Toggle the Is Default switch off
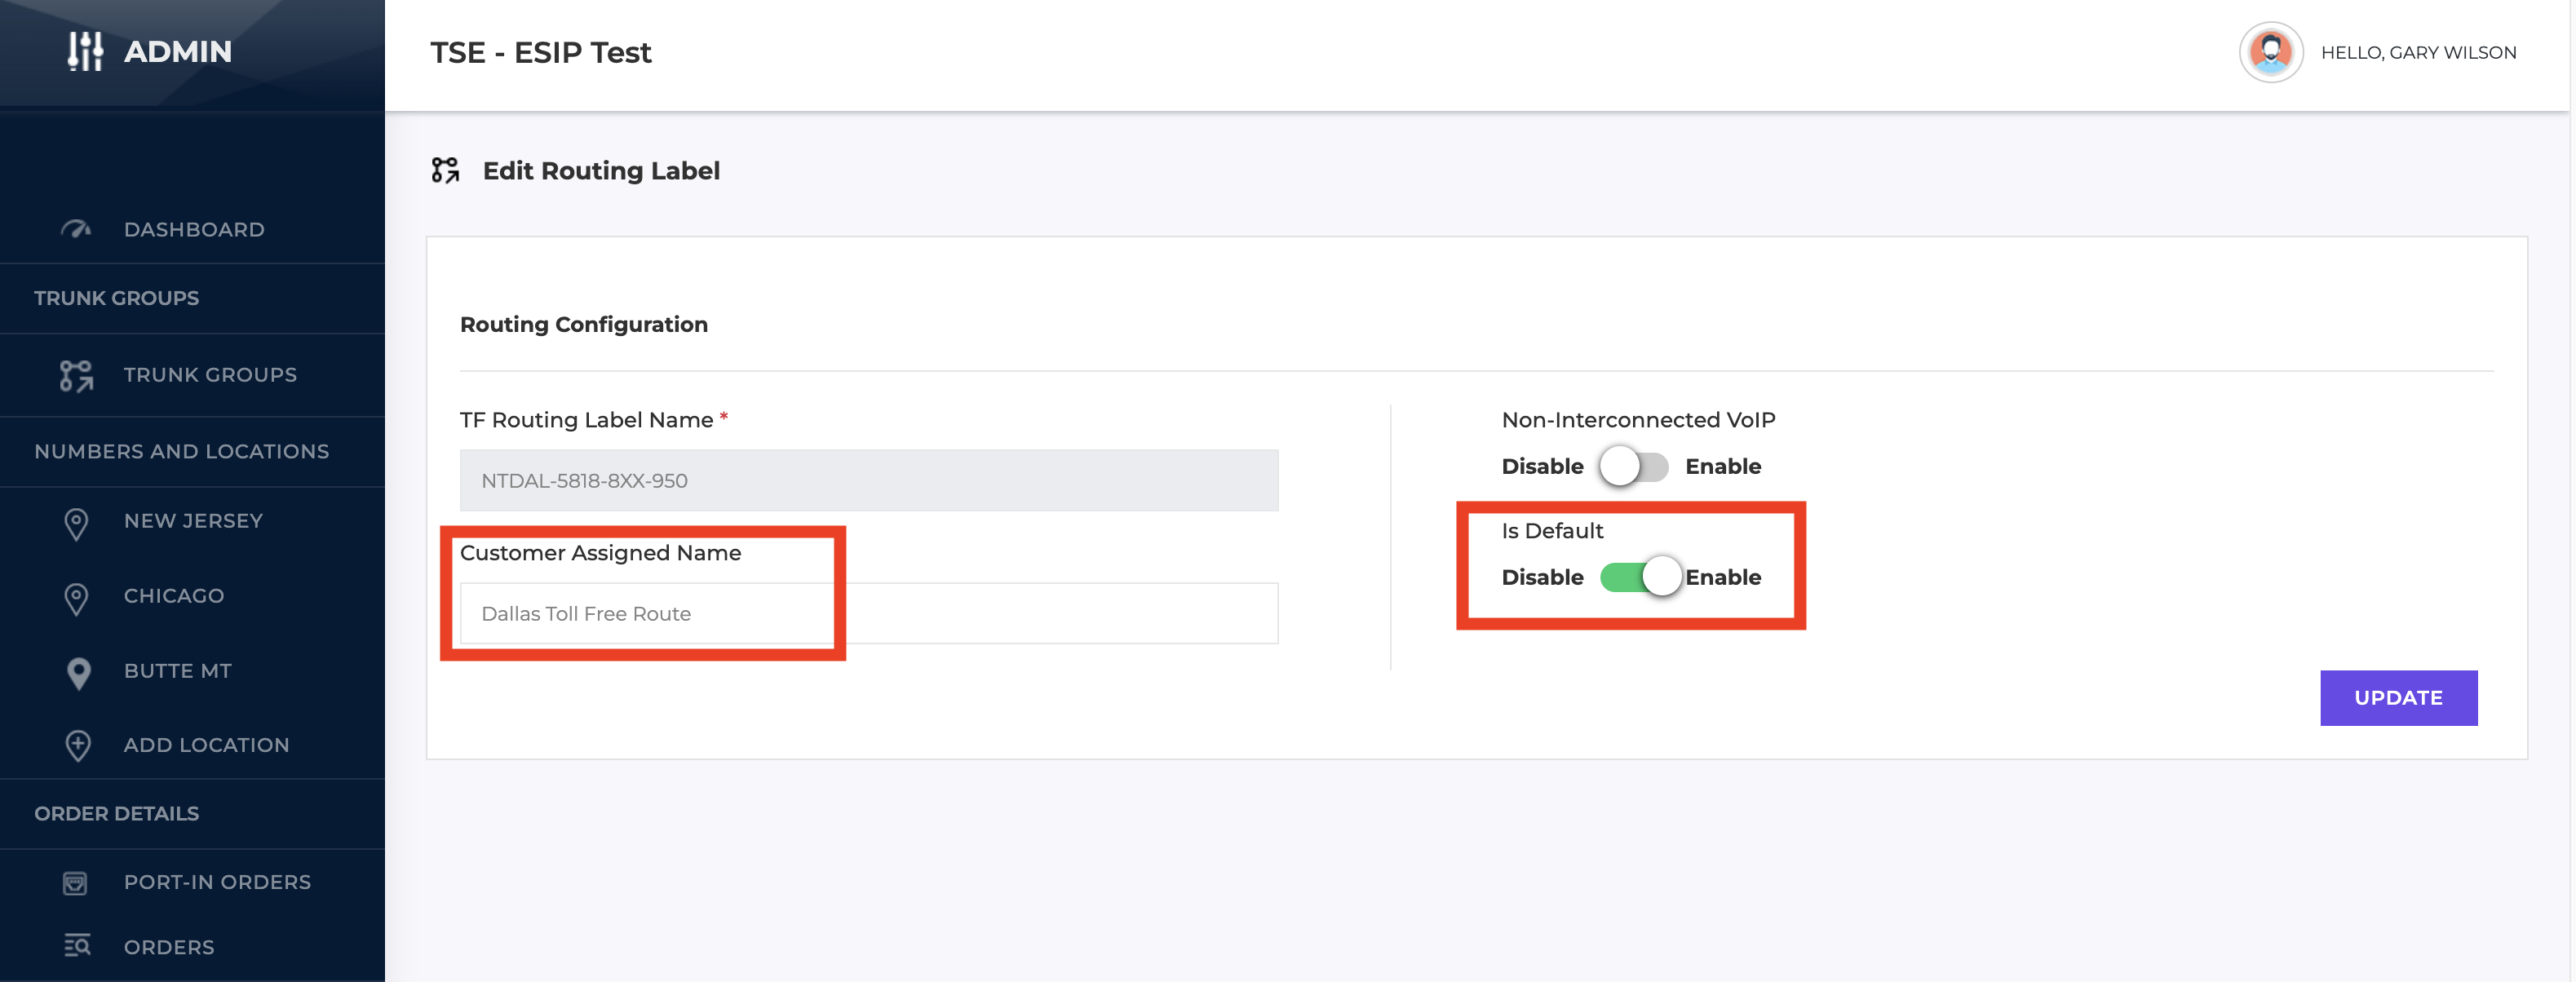2576x982 pixels. point(1641,577)
